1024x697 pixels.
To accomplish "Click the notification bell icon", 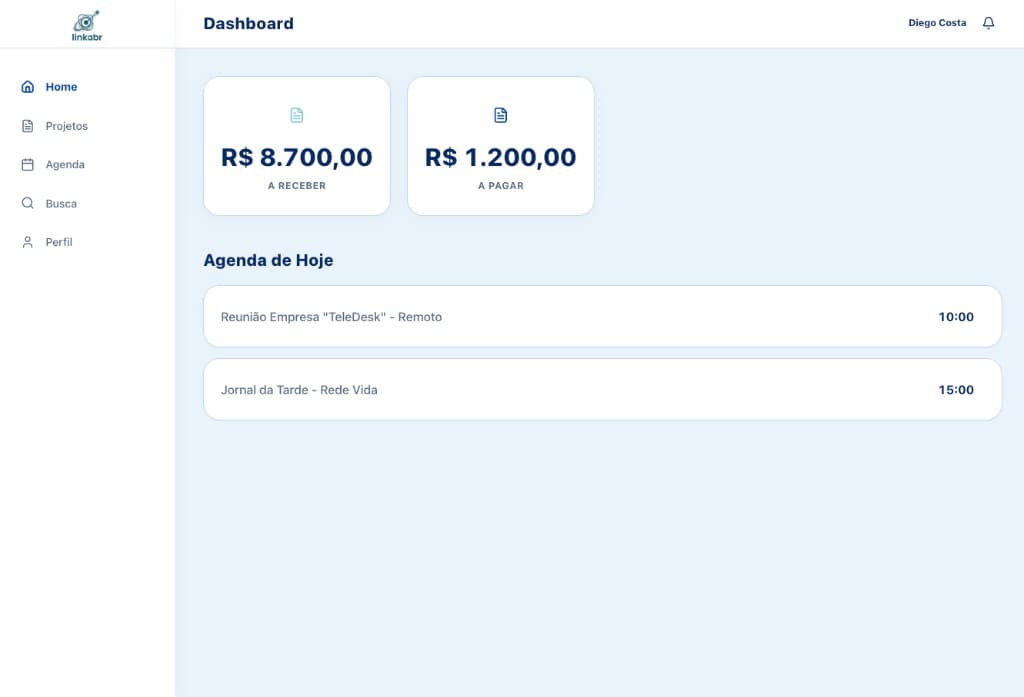I will 989,22.
